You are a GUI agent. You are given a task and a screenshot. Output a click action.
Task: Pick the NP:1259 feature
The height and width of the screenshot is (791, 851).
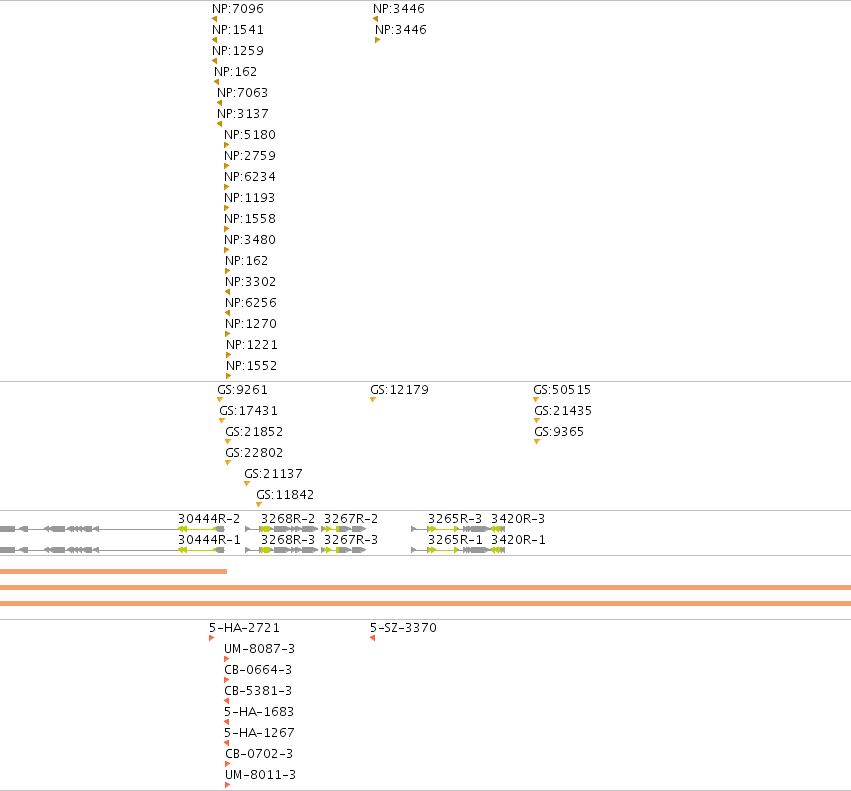click(x=238, y=51)
